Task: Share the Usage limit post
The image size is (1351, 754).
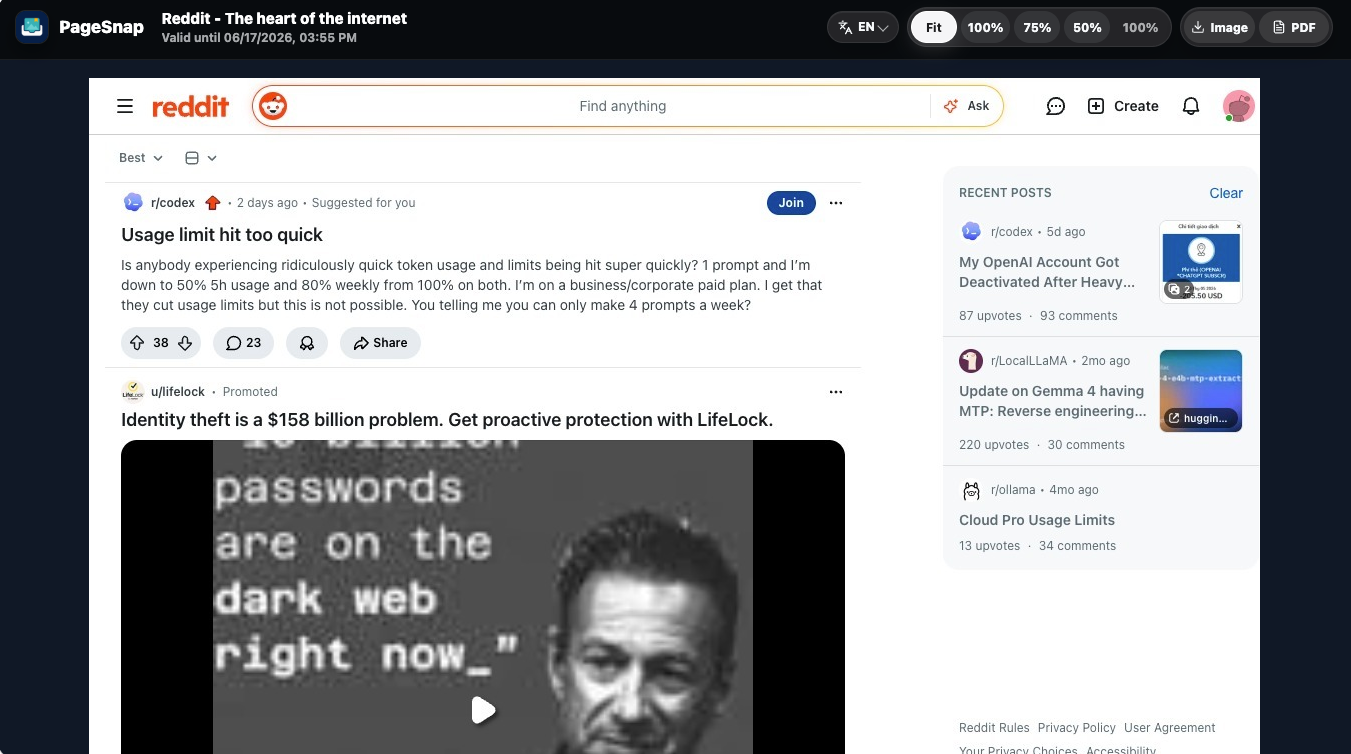Action: point(380,343)
